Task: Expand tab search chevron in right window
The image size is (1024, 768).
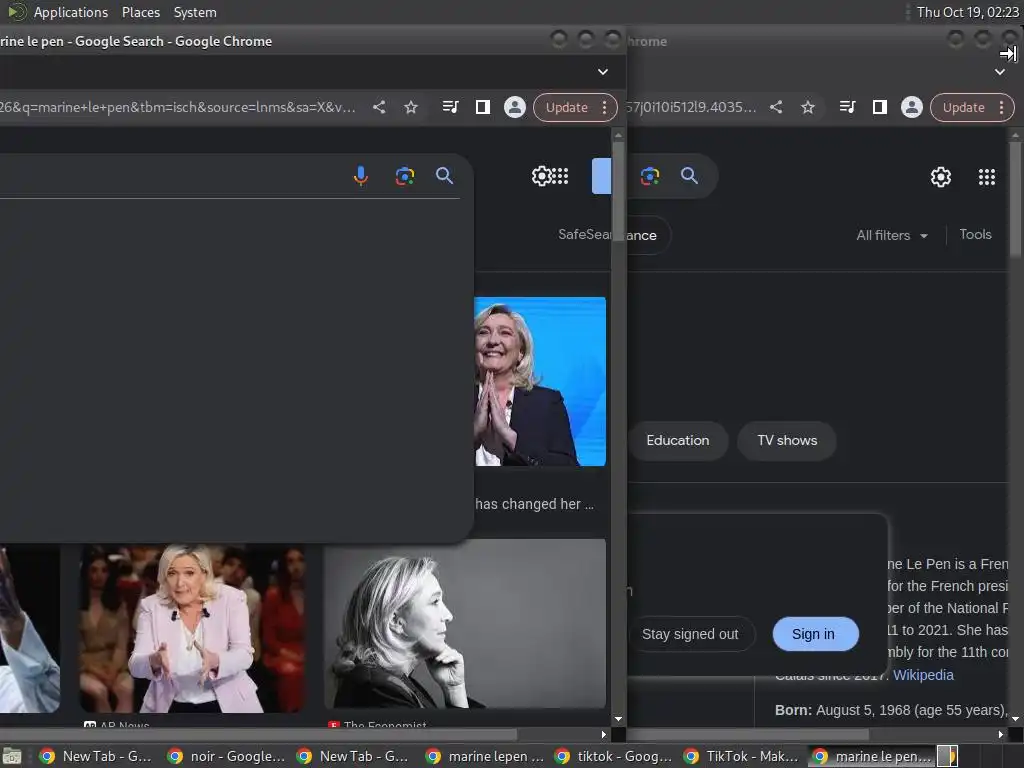Action: tap(1000, 72)
